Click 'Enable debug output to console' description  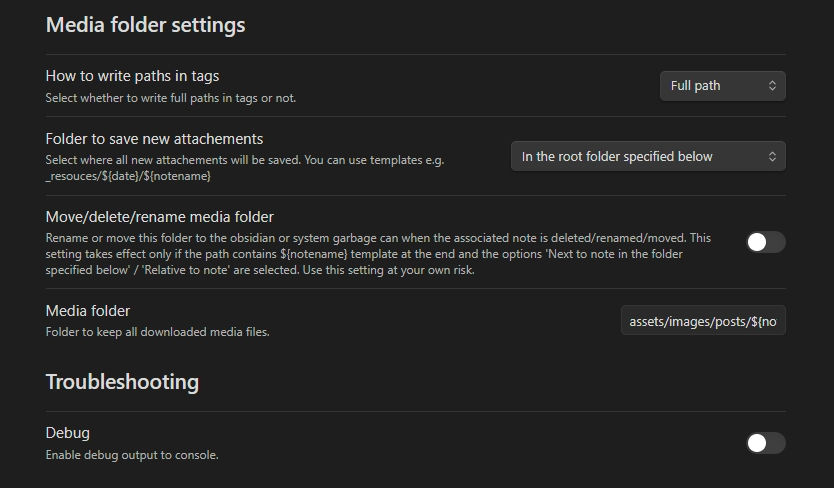point(132,455)
